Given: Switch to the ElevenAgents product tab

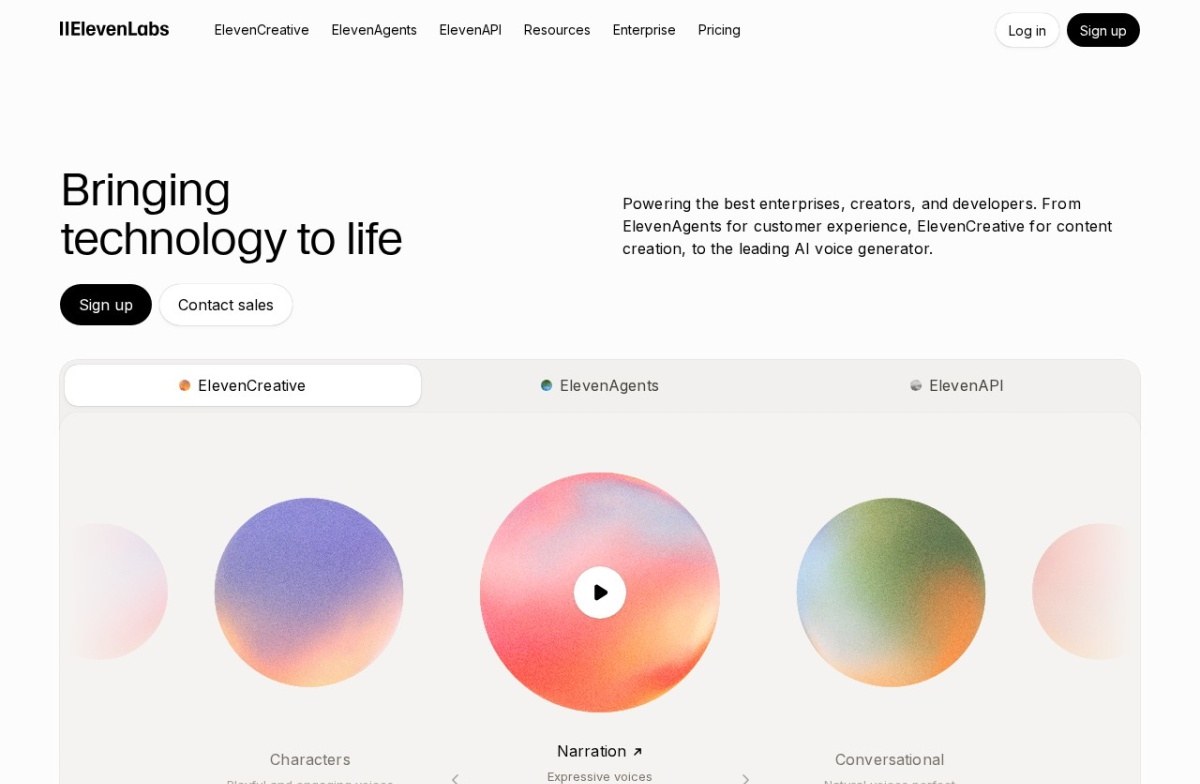Looking at the screenshot, I should tap(600, 386).
